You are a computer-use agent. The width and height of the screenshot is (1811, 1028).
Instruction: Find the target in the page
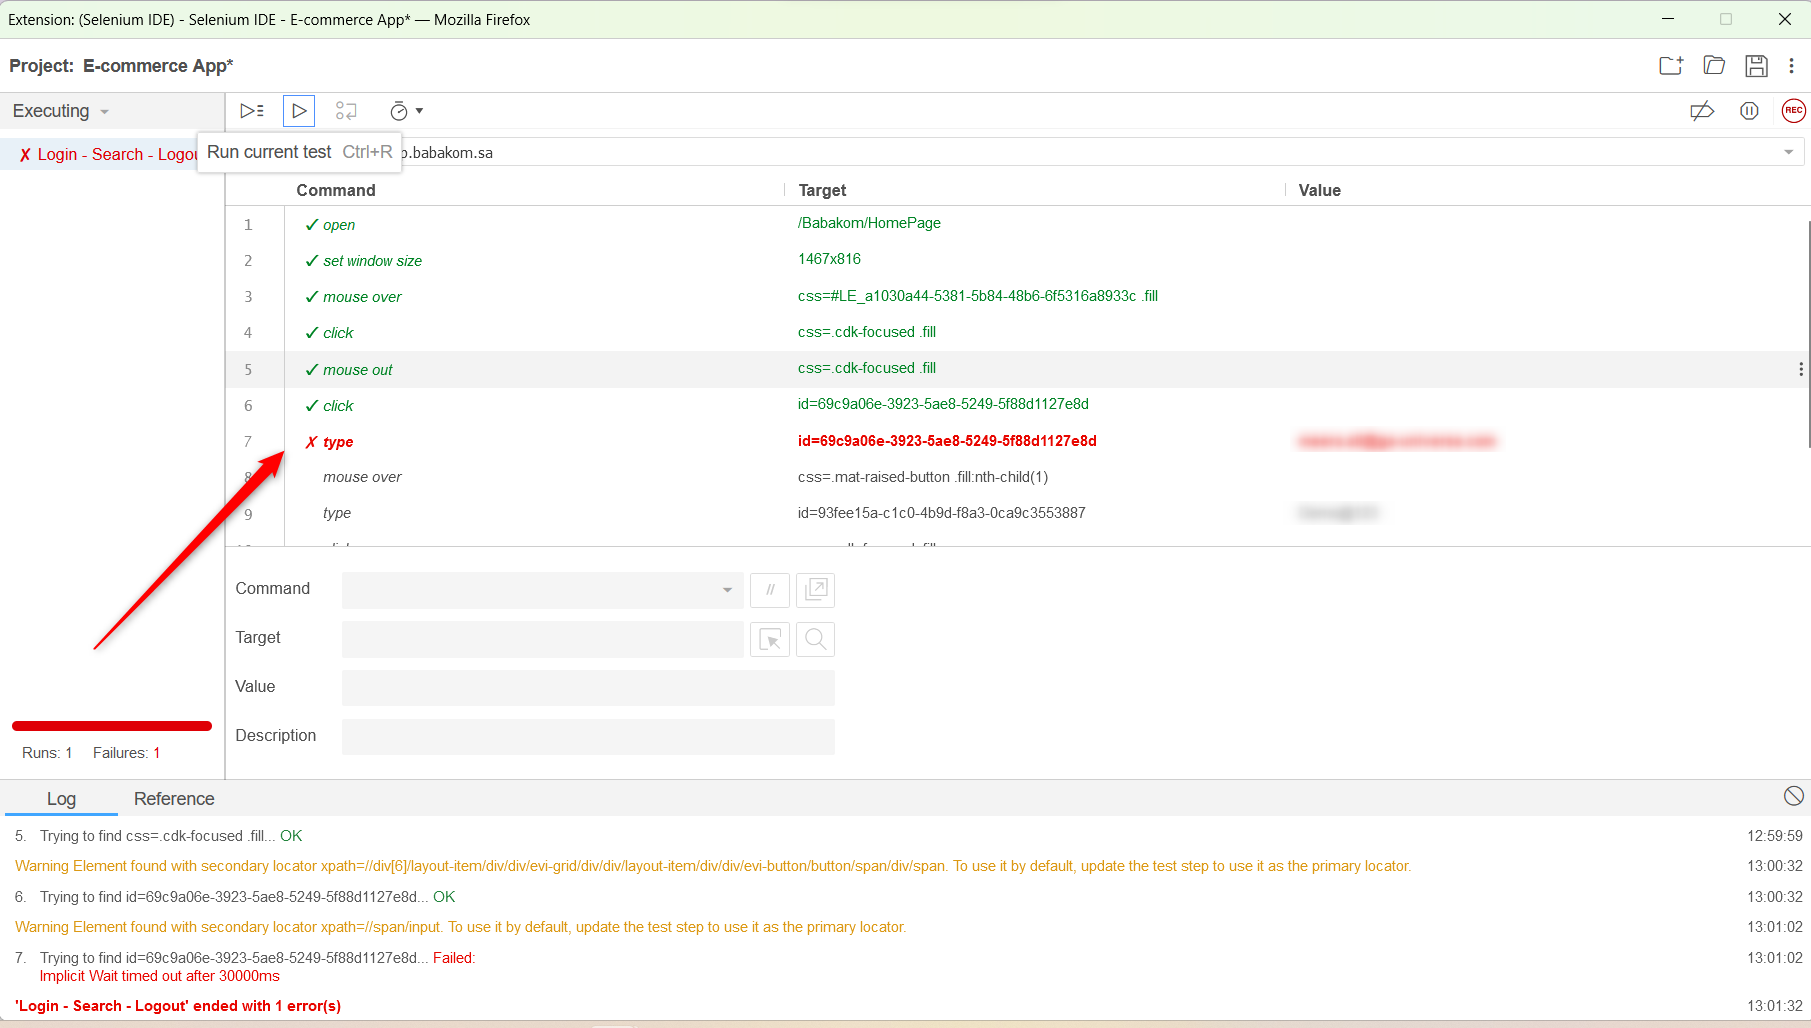pyautogui.click(x=815, y=639)
